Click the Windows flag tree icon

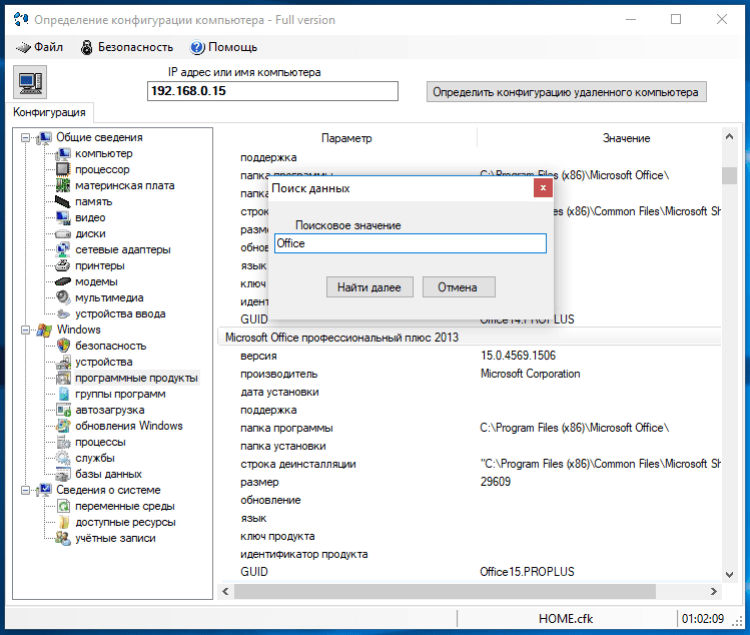pyautogui.click(x=44, y=330)
